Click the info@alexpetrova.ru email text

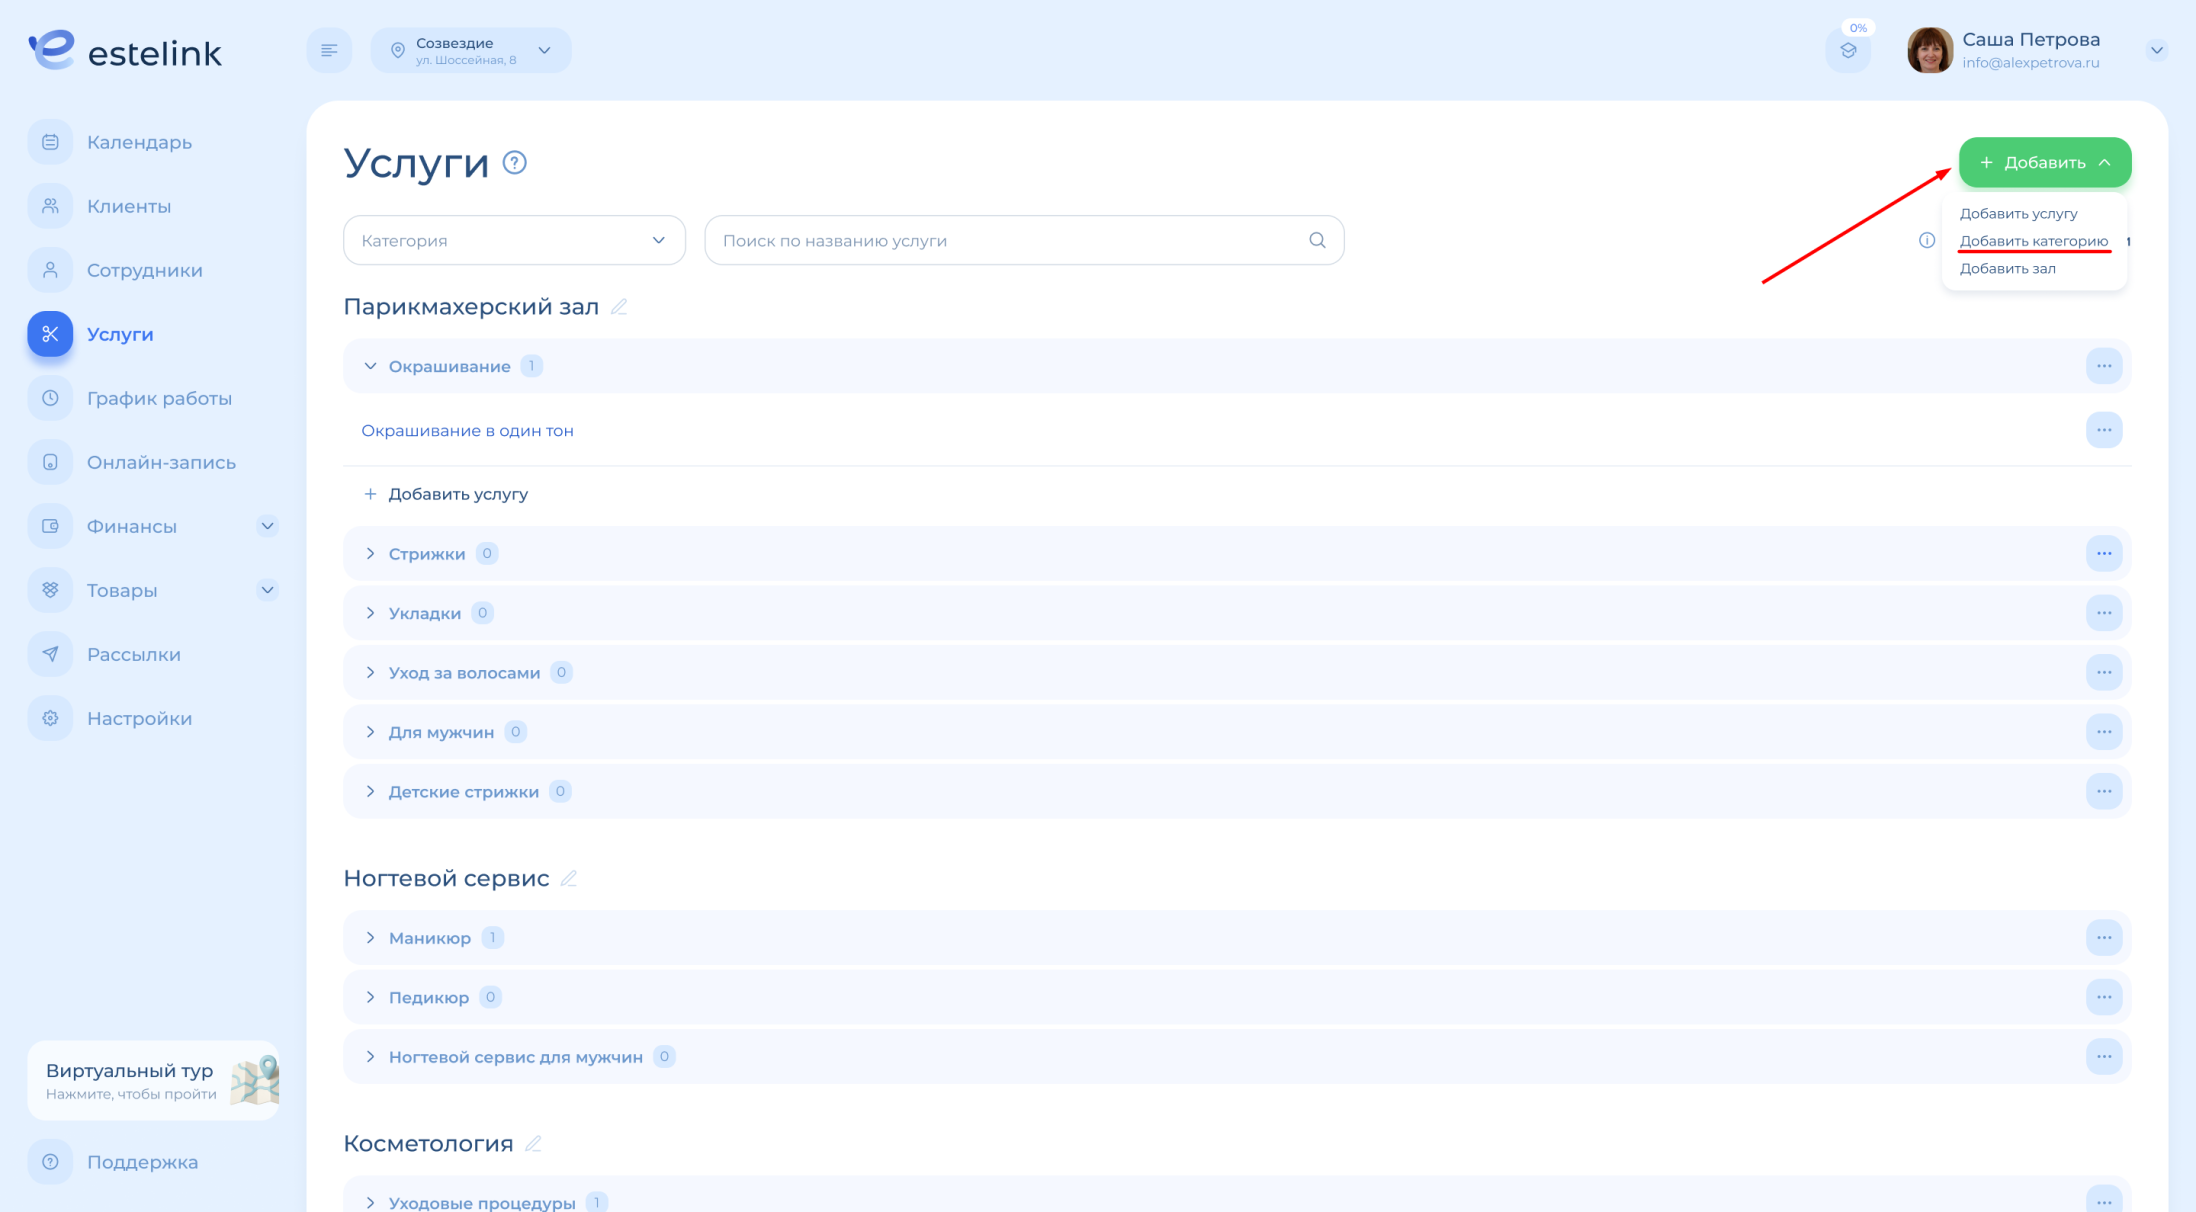[2030, 63]
